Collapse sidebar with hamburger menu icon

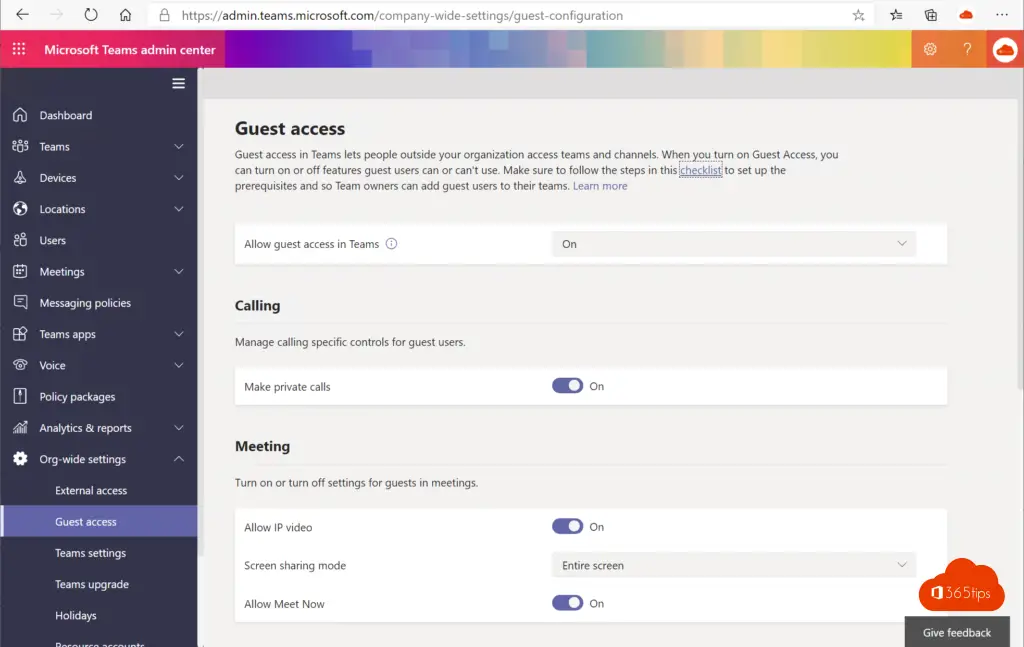coord(179,83)
